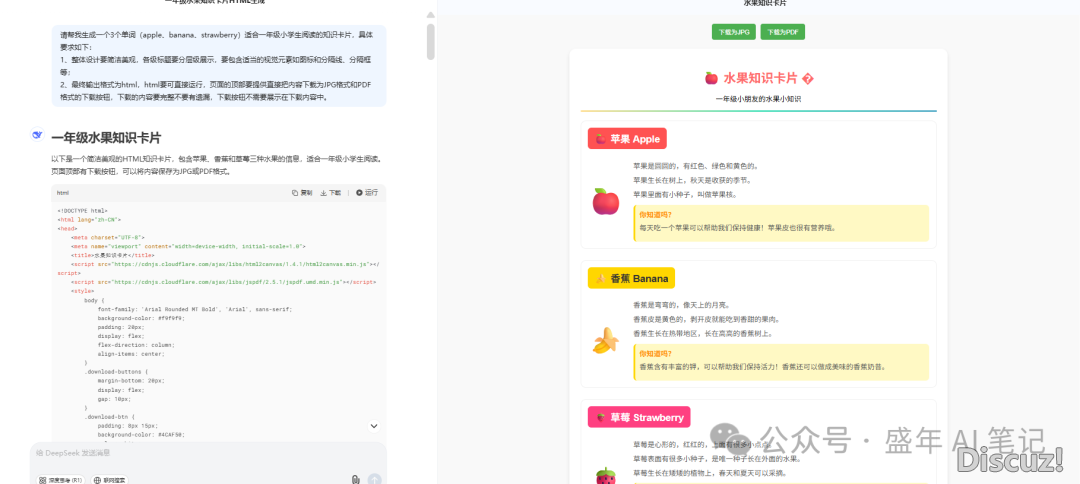Click the user prompt message bubble
1080x484 pixels.
(x=219, y=65)
